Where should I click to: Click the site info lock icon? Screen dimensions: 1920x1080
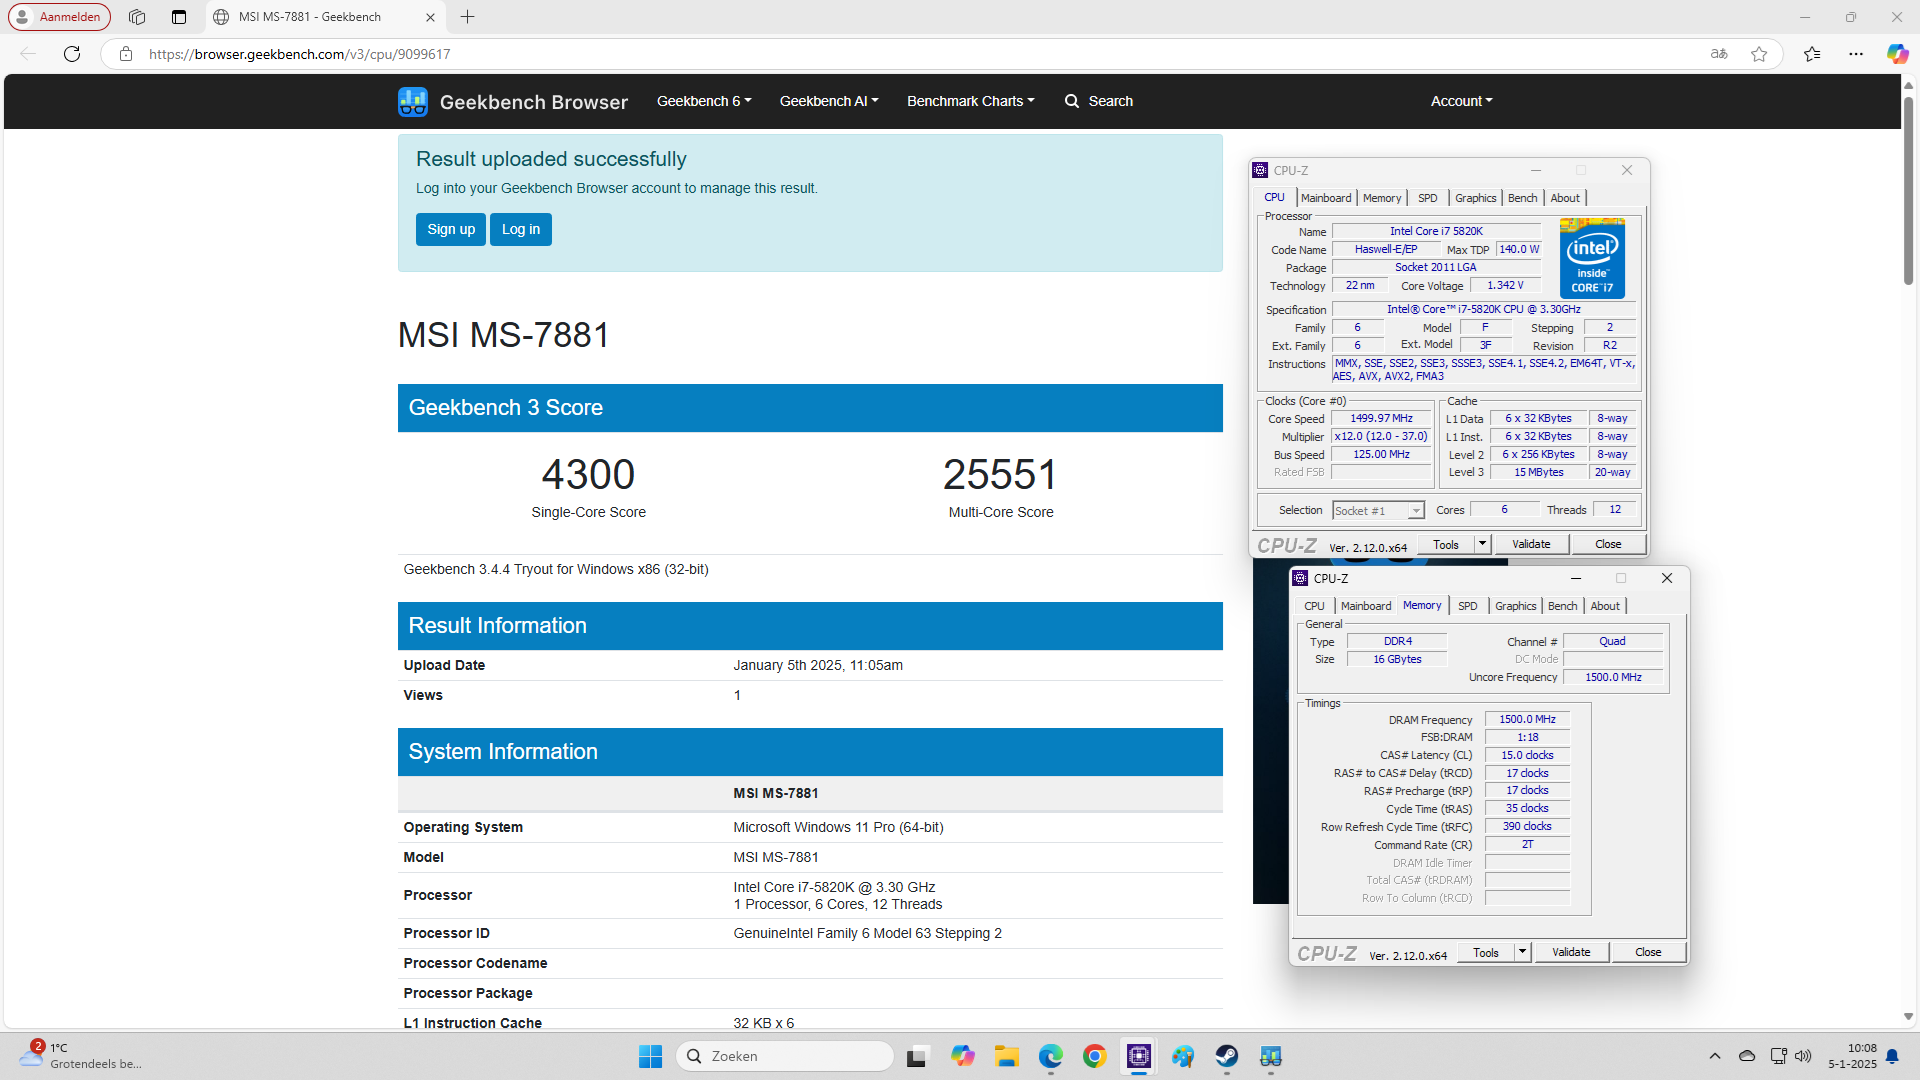tap(126, 54)
